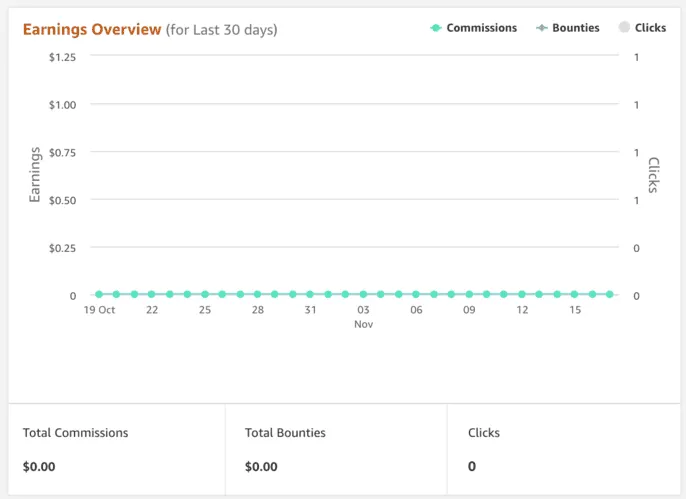The height and width of the screenshot is (499, 686).
Task: Click the data point above 22
Action: tap(151, 294)
